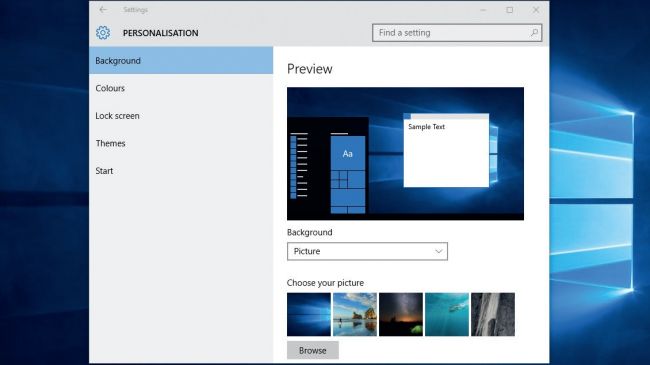650x365 pixels.
Task: Minimize the Settings window
Action: pyautogui.click(x=483, y=10)
